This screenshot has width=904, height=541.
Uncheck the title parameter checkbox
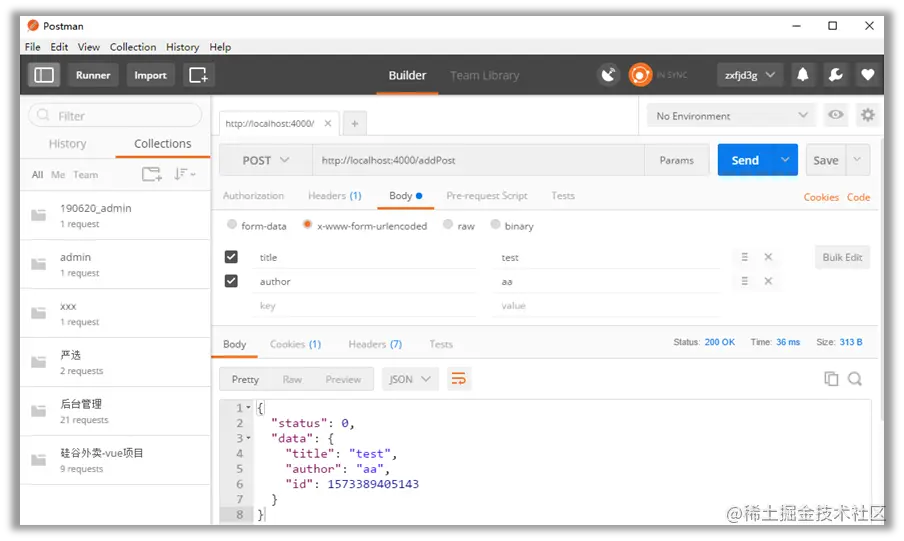click(231, 257)
